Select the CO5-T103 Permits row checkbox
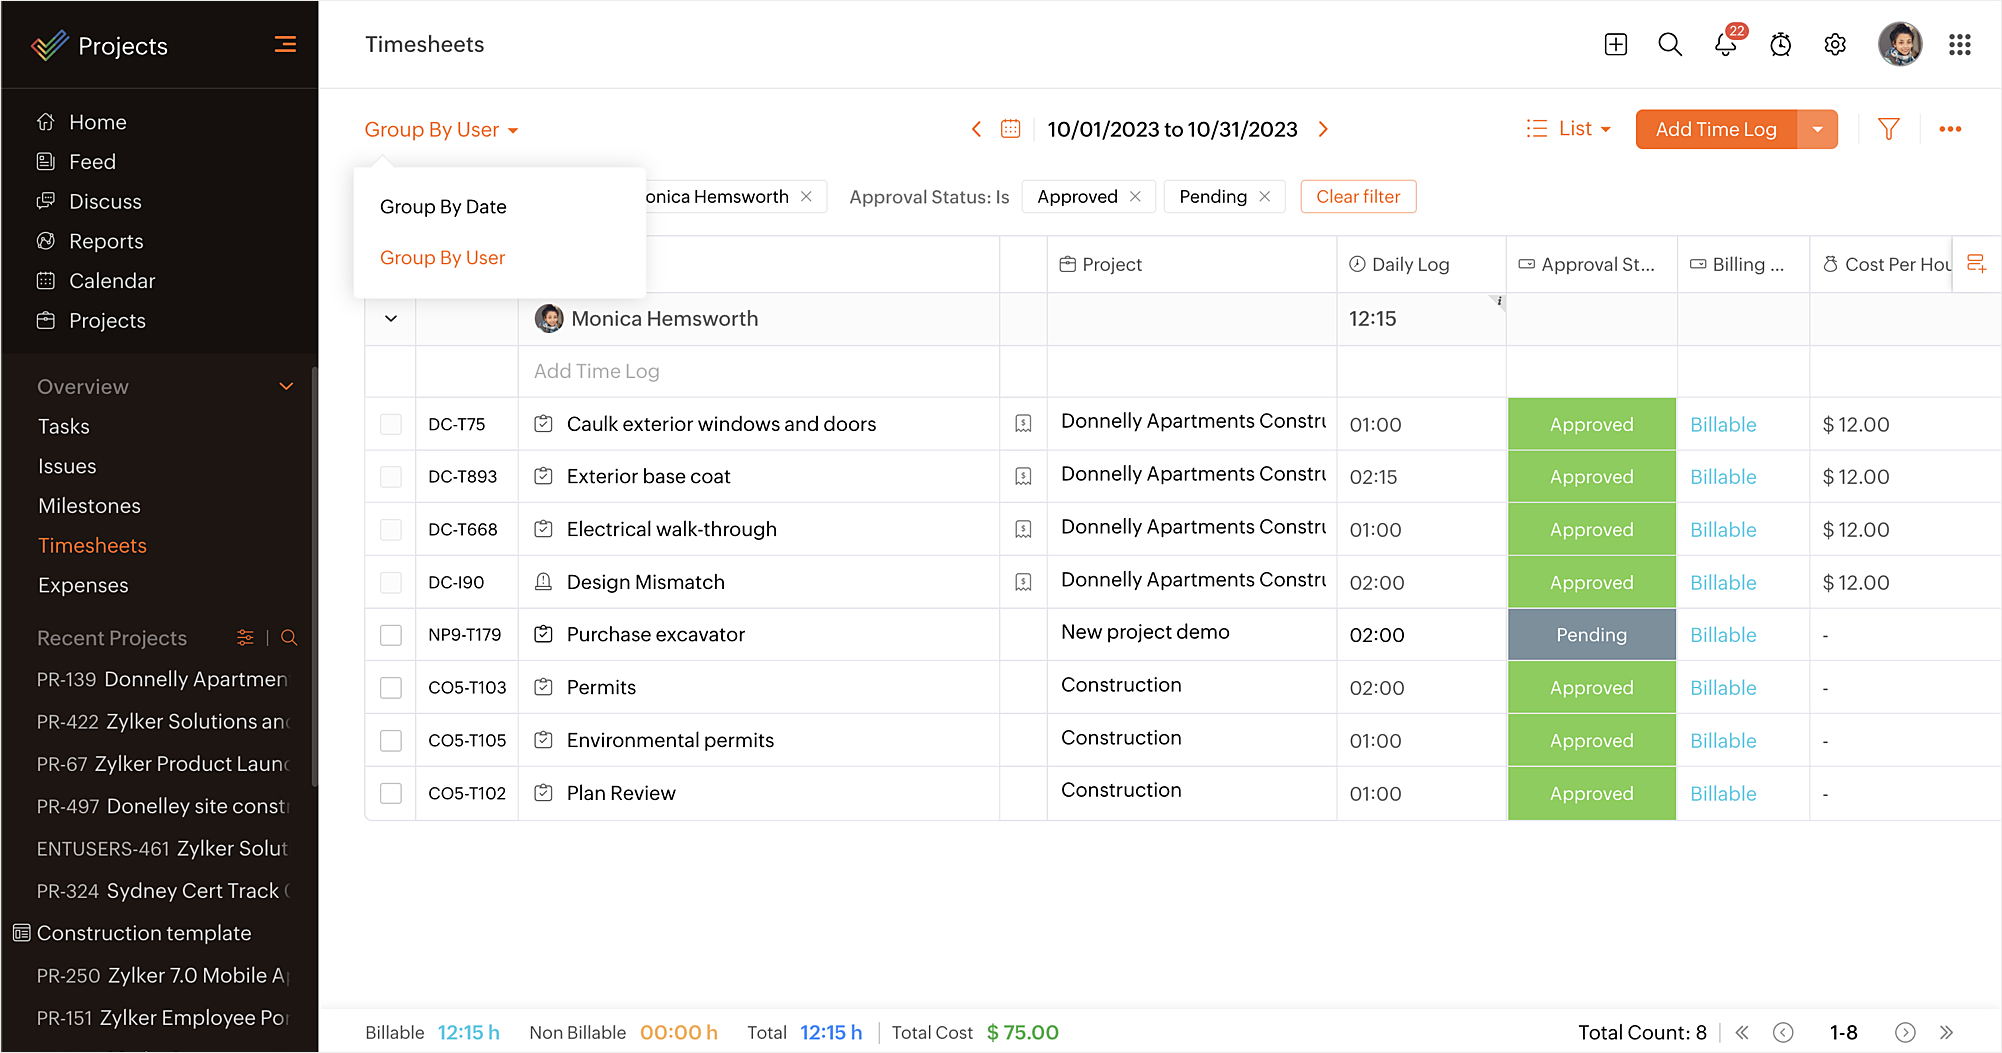2002x1053 pixels. 391,688
